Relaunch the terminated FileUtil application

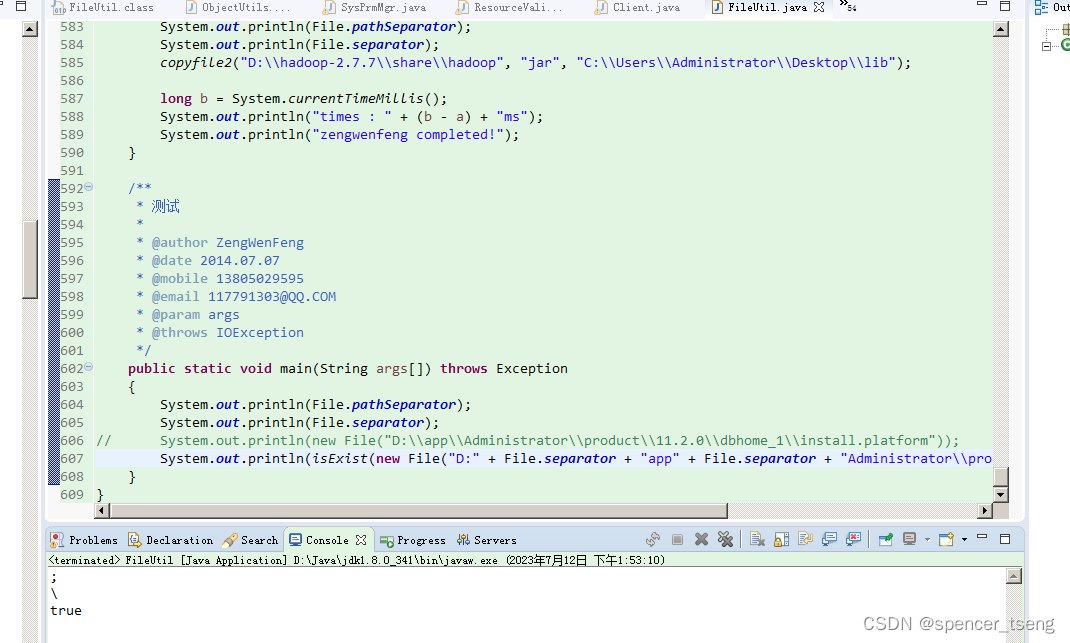click(651, 539)
